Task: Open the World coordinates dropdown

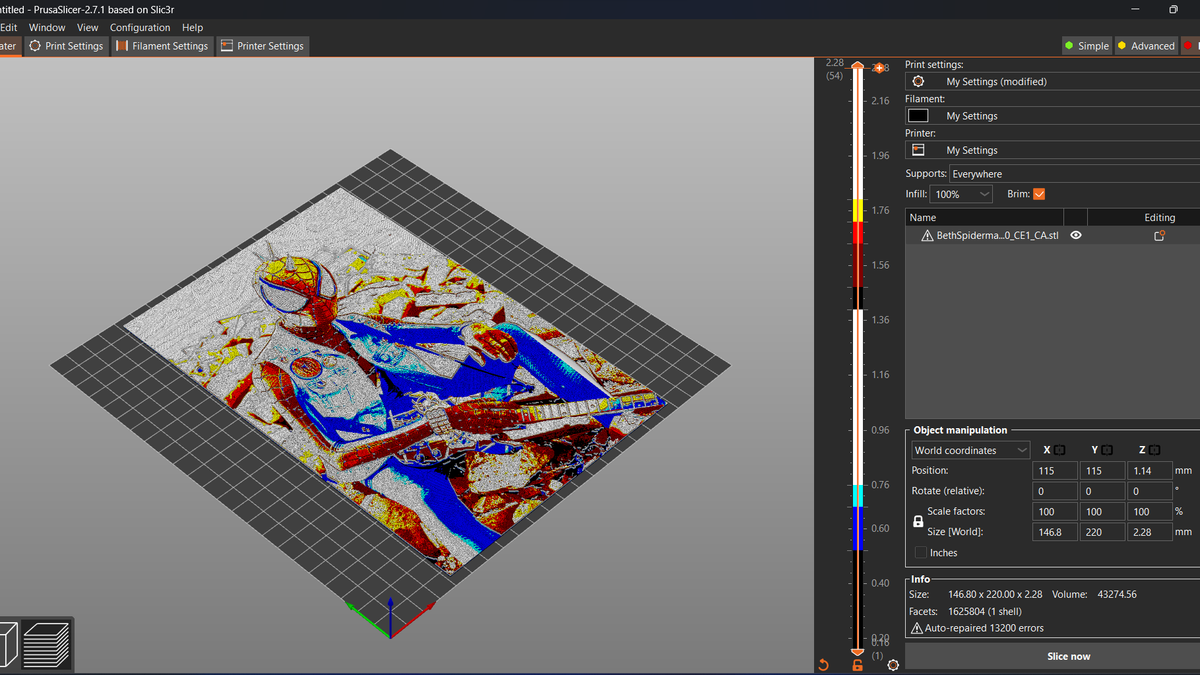Action: coord(970,449)
